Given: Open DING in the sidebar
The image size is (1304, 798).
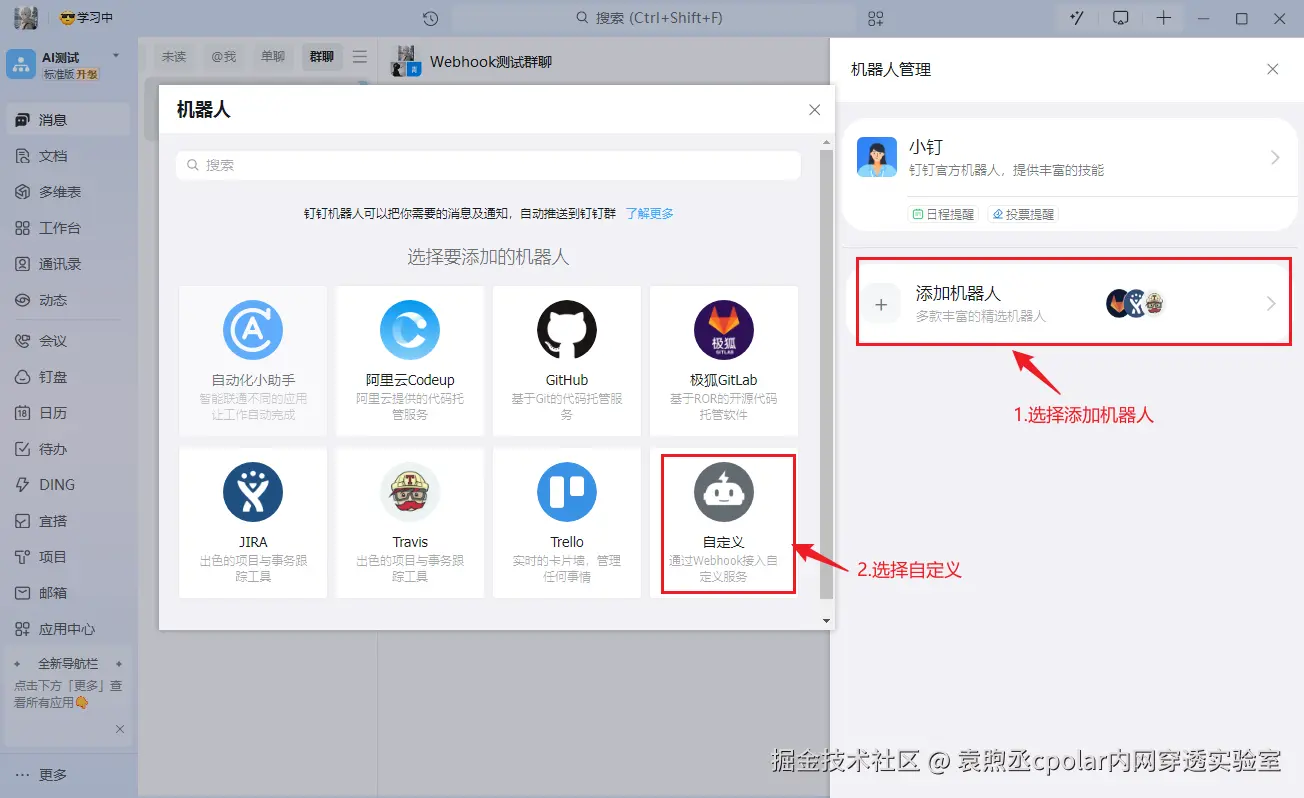Looking at the screenshot, I should point(66,485).
